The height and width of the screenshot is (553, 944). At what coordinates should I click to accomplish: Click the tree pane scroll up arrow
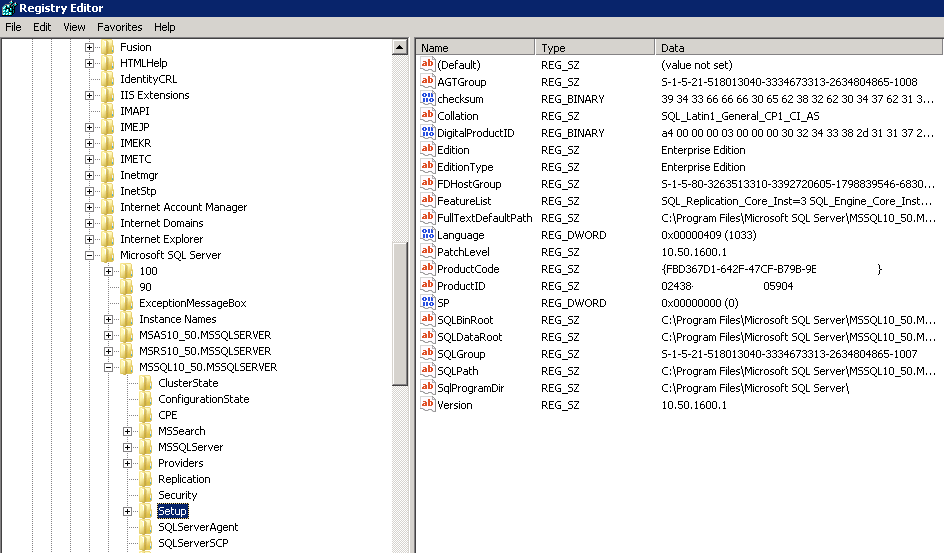coord(400,47)
